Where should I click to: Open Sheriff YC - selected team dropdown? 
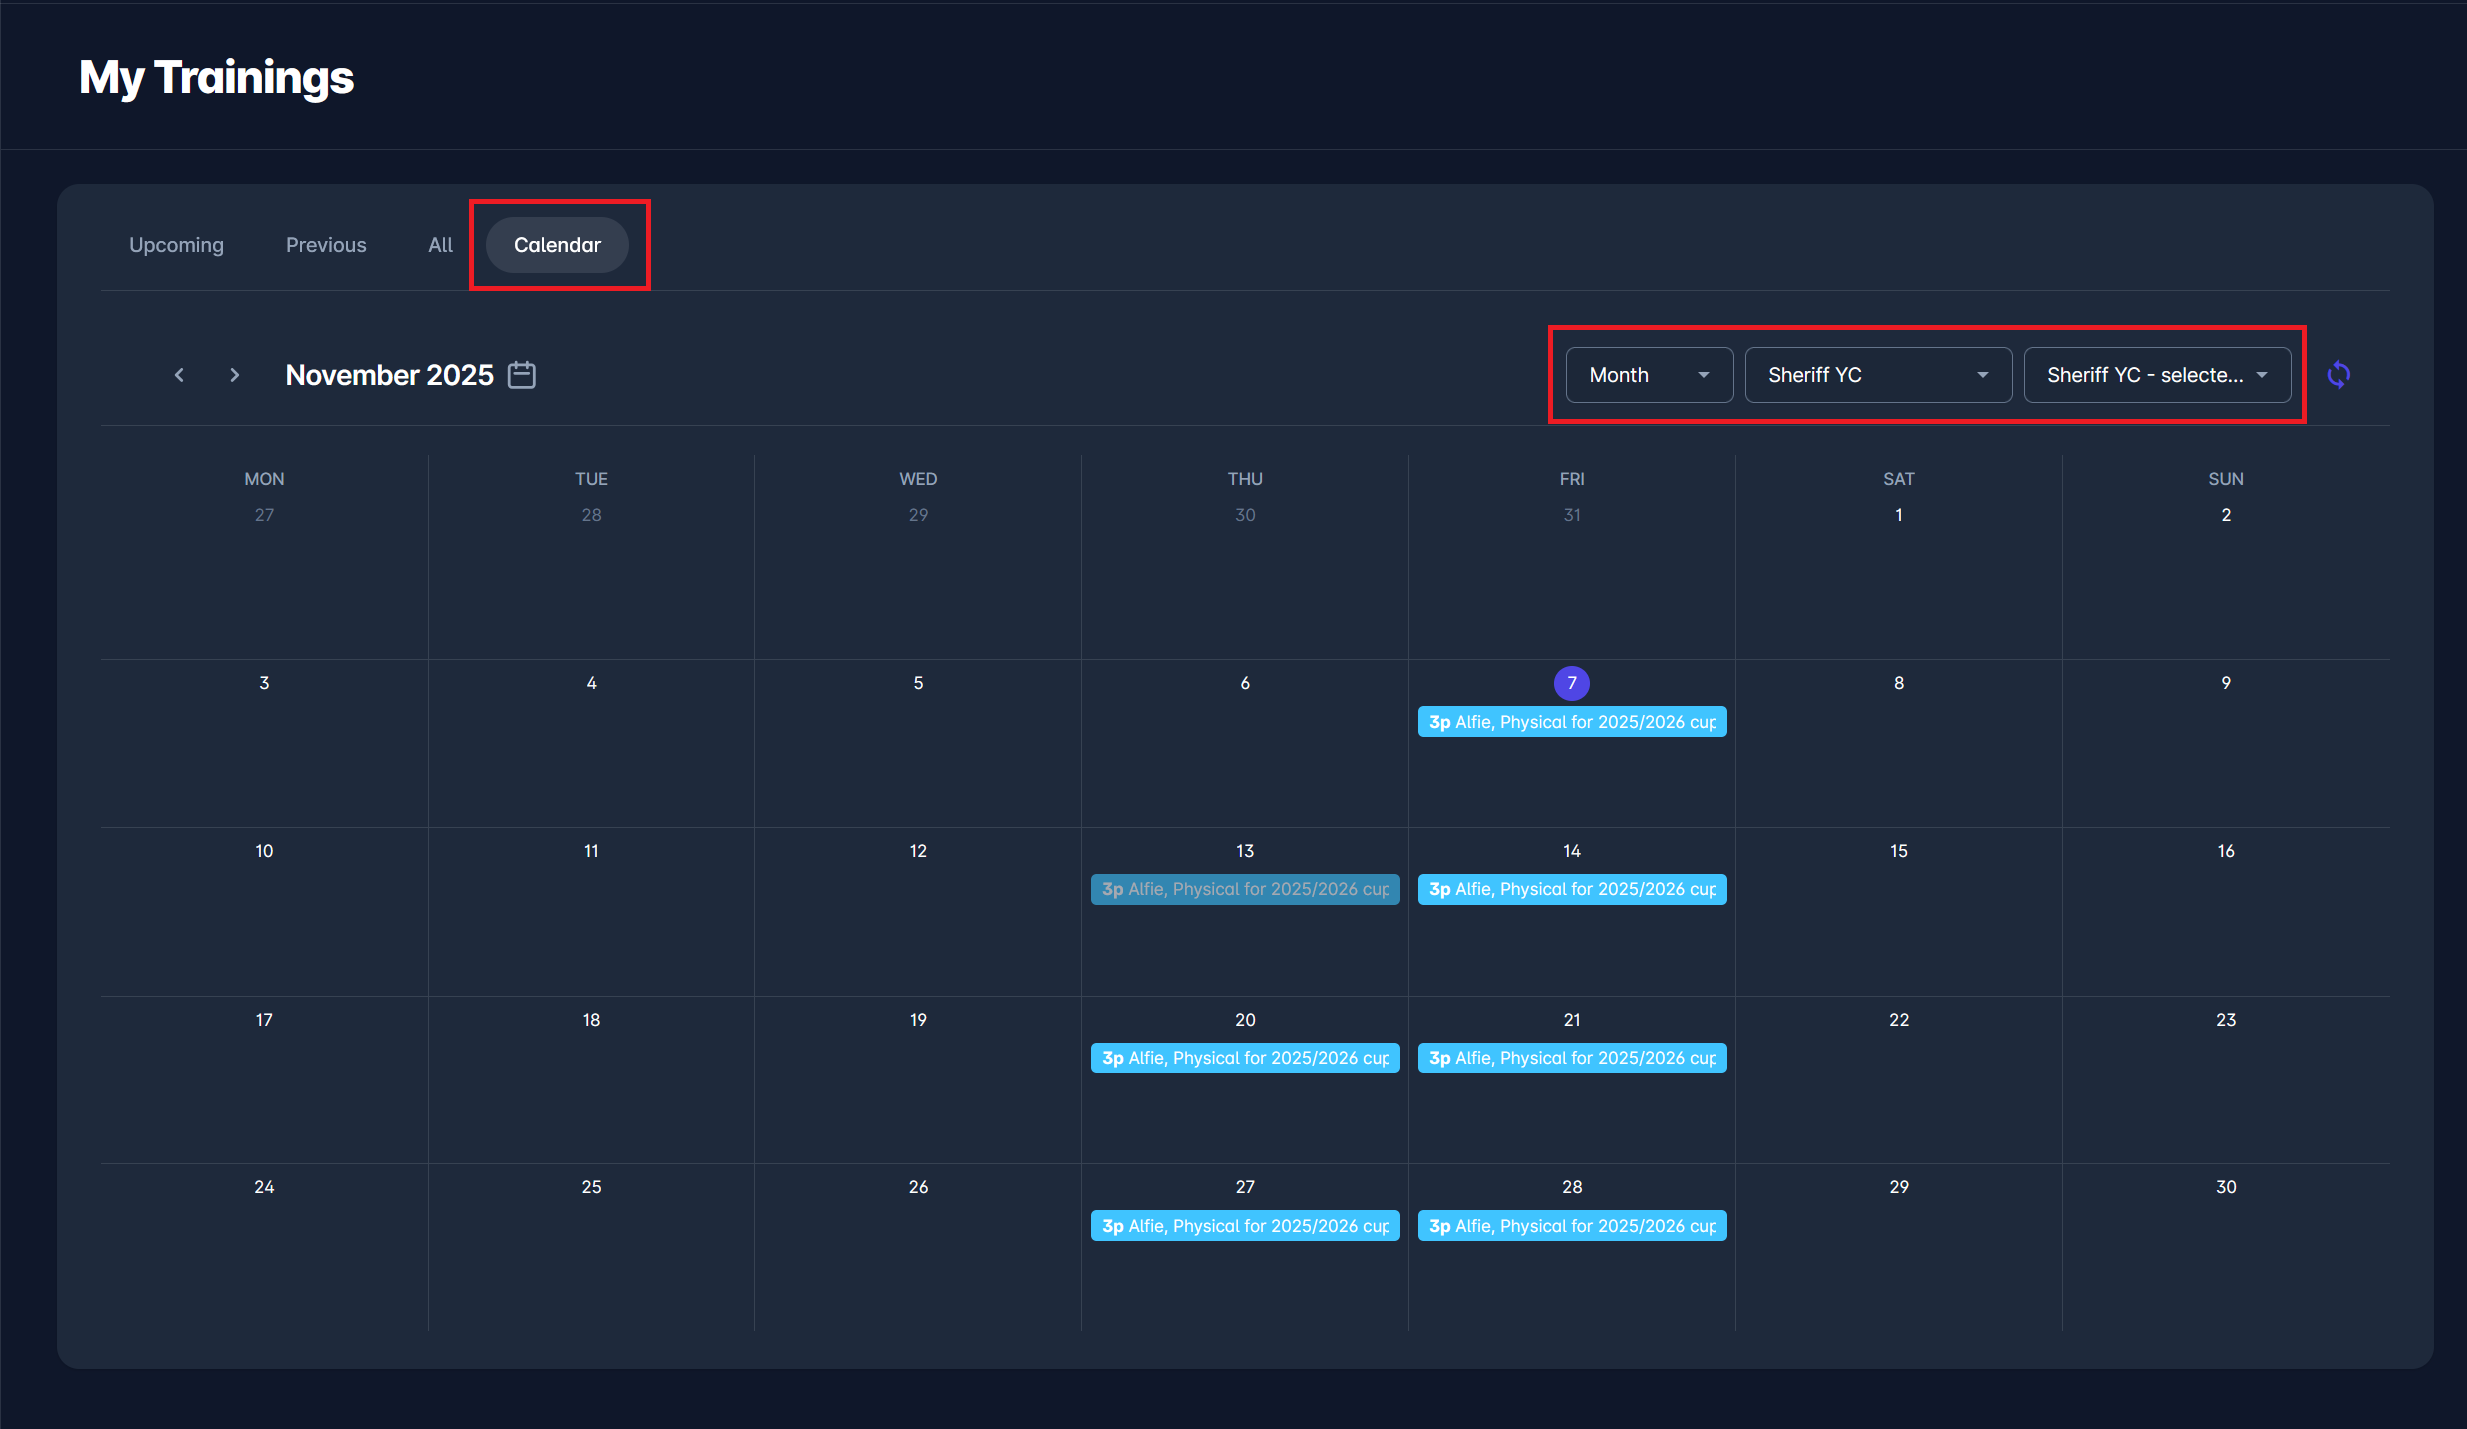coord(2156,375)
